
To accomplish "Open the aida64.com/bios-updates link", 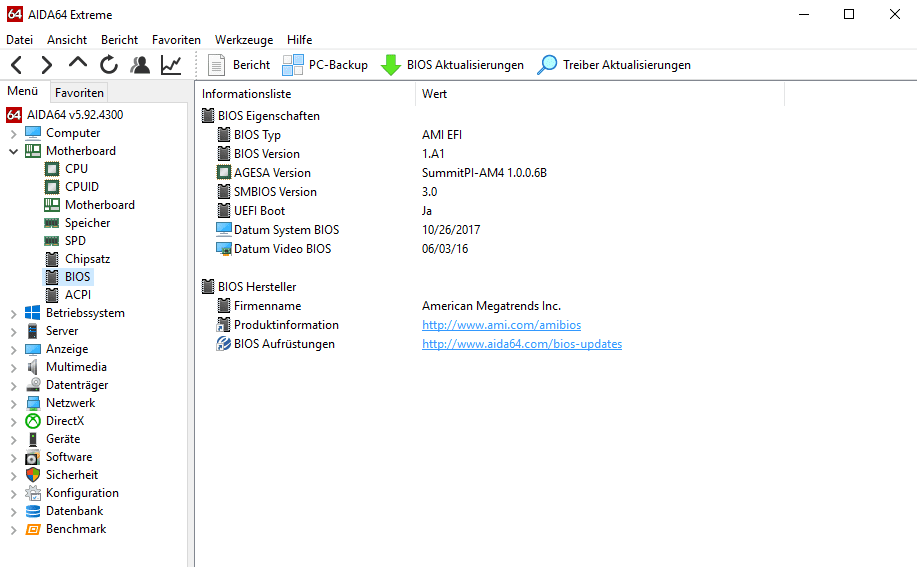I will (522, 344).
